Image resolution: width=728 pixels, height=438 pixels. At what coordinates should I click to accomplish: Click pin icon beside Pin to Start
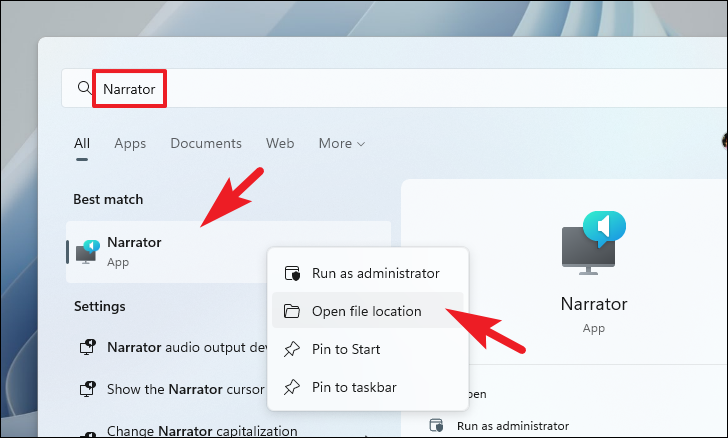pos(292,349)
